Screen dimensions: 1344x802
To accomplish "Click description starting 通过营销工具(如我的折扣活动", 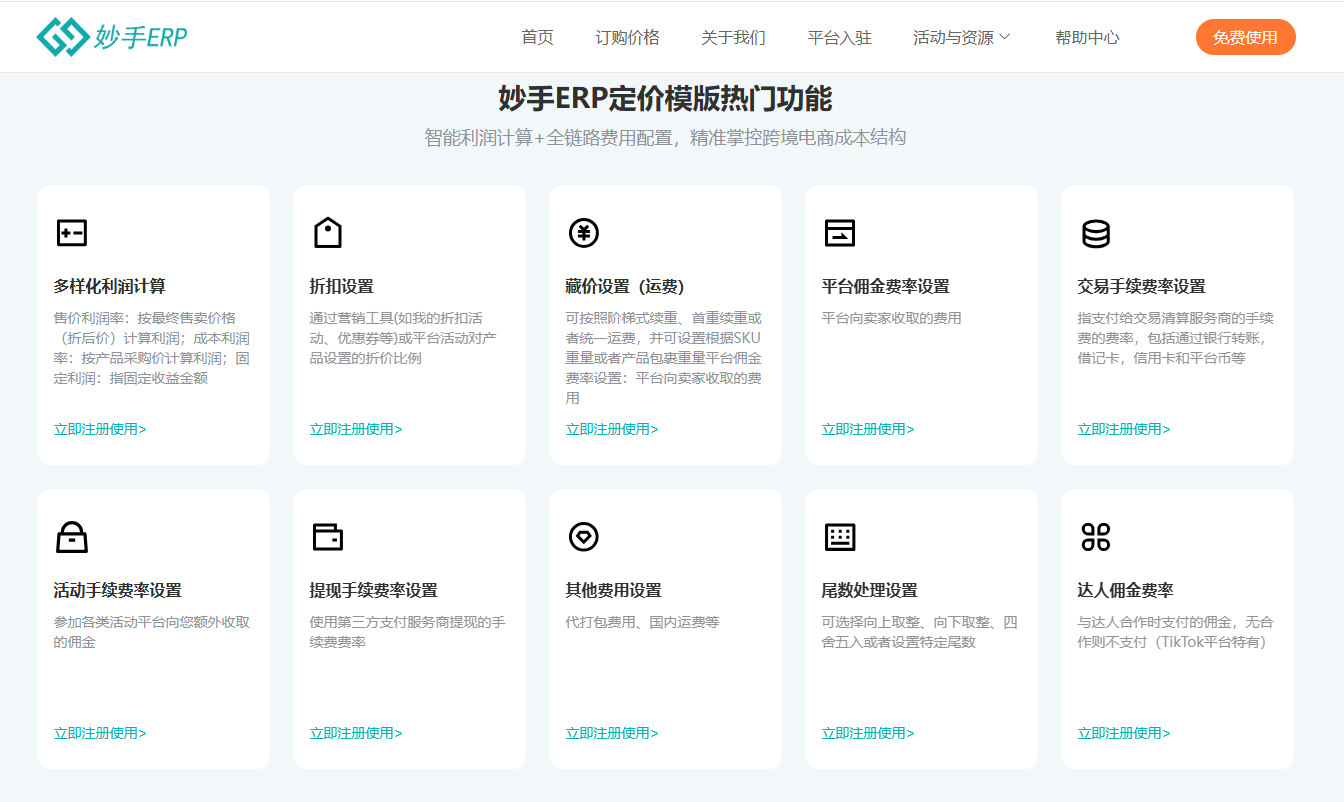I will coord(403,338).
